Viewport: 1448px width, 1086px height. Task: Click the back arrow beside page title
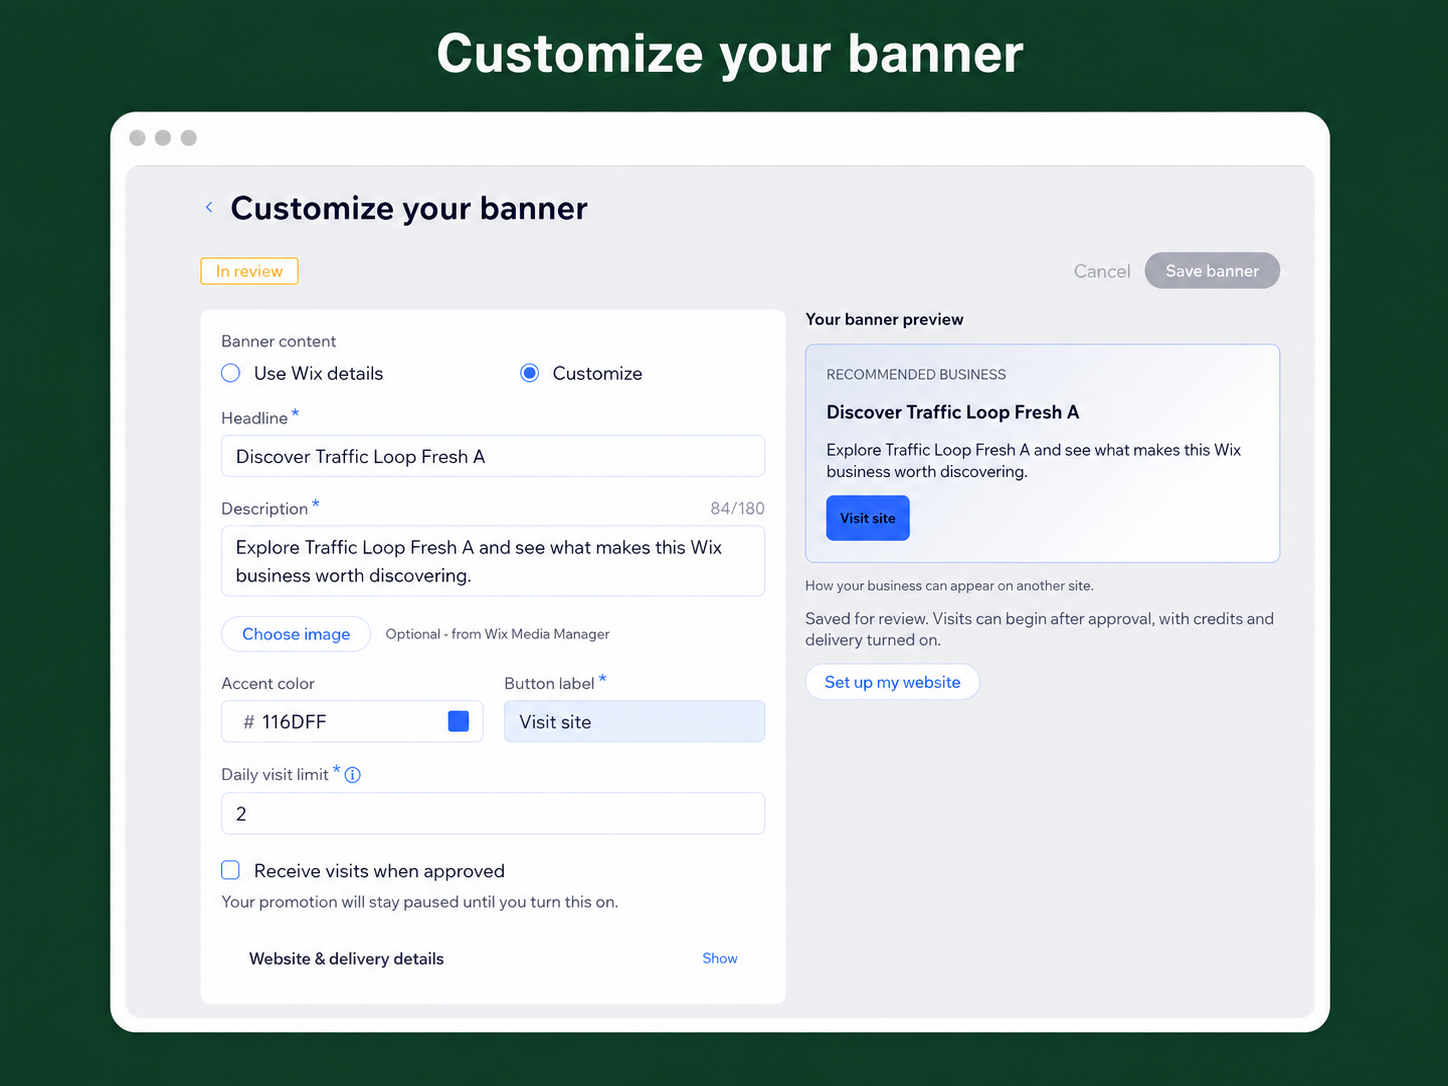coord(209,207)
